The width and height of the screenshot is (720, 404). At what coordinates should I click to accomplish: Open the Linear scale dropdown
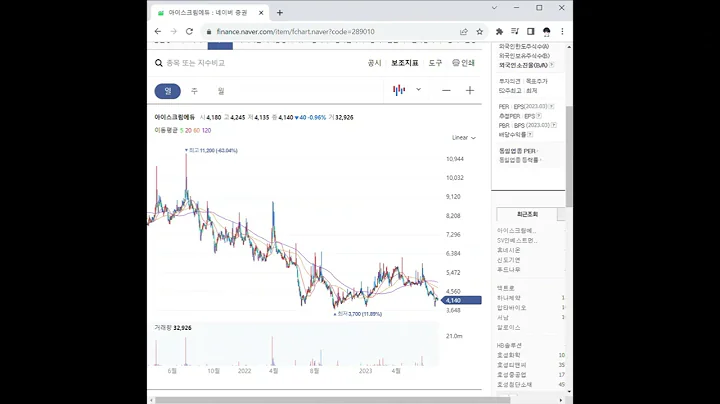[464, 138]
